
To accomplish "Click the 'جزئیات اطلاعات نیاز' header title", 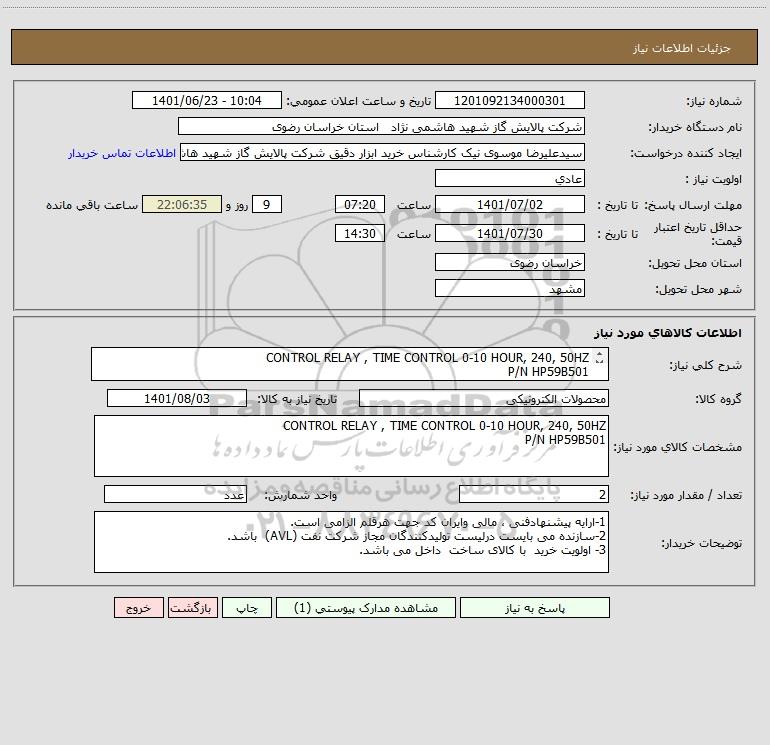I will (x=681, y=48).
